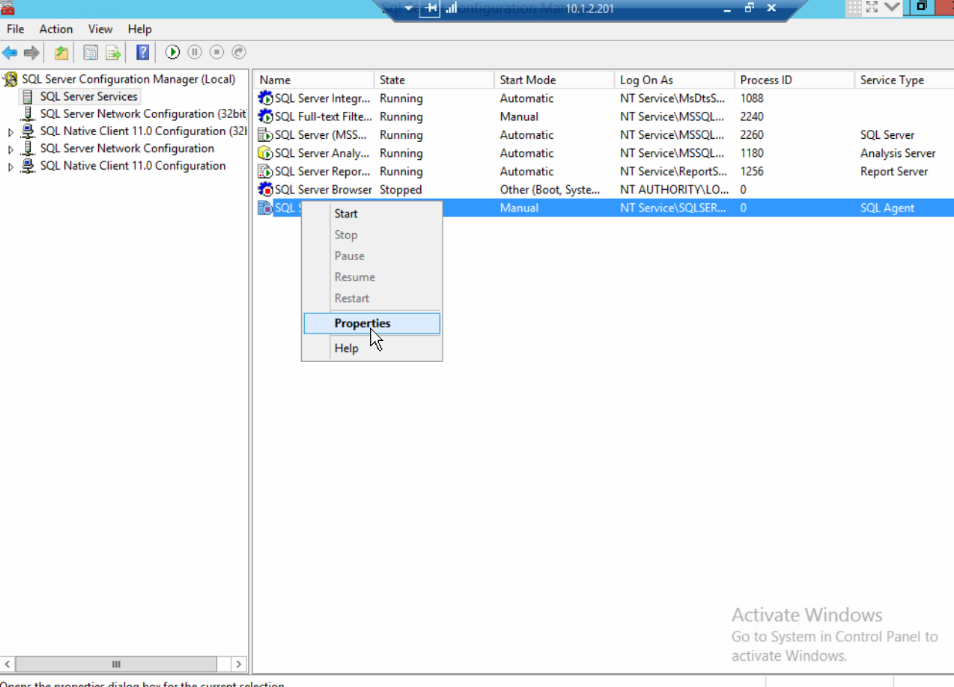Screen dimensions: 954x687
Task: Choose Pause in the context menu
Action: coord(372,256)
